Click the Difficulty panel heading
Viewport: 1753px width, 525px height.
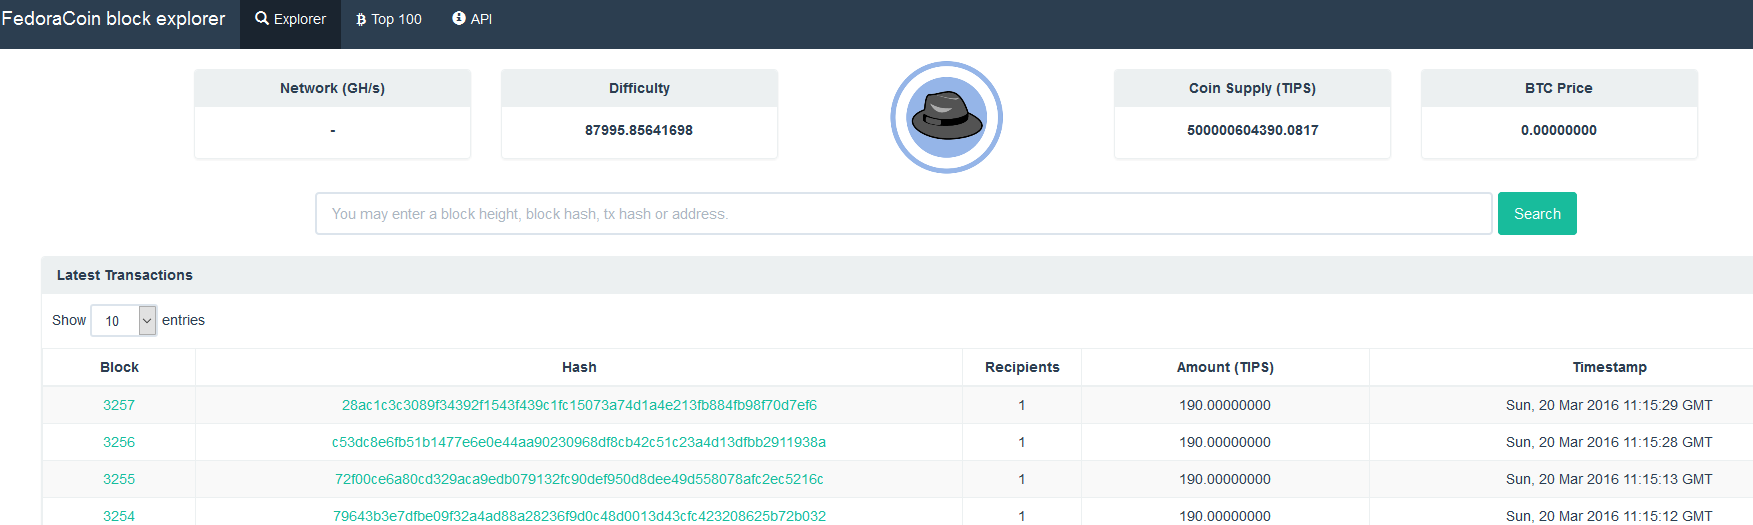639,88
